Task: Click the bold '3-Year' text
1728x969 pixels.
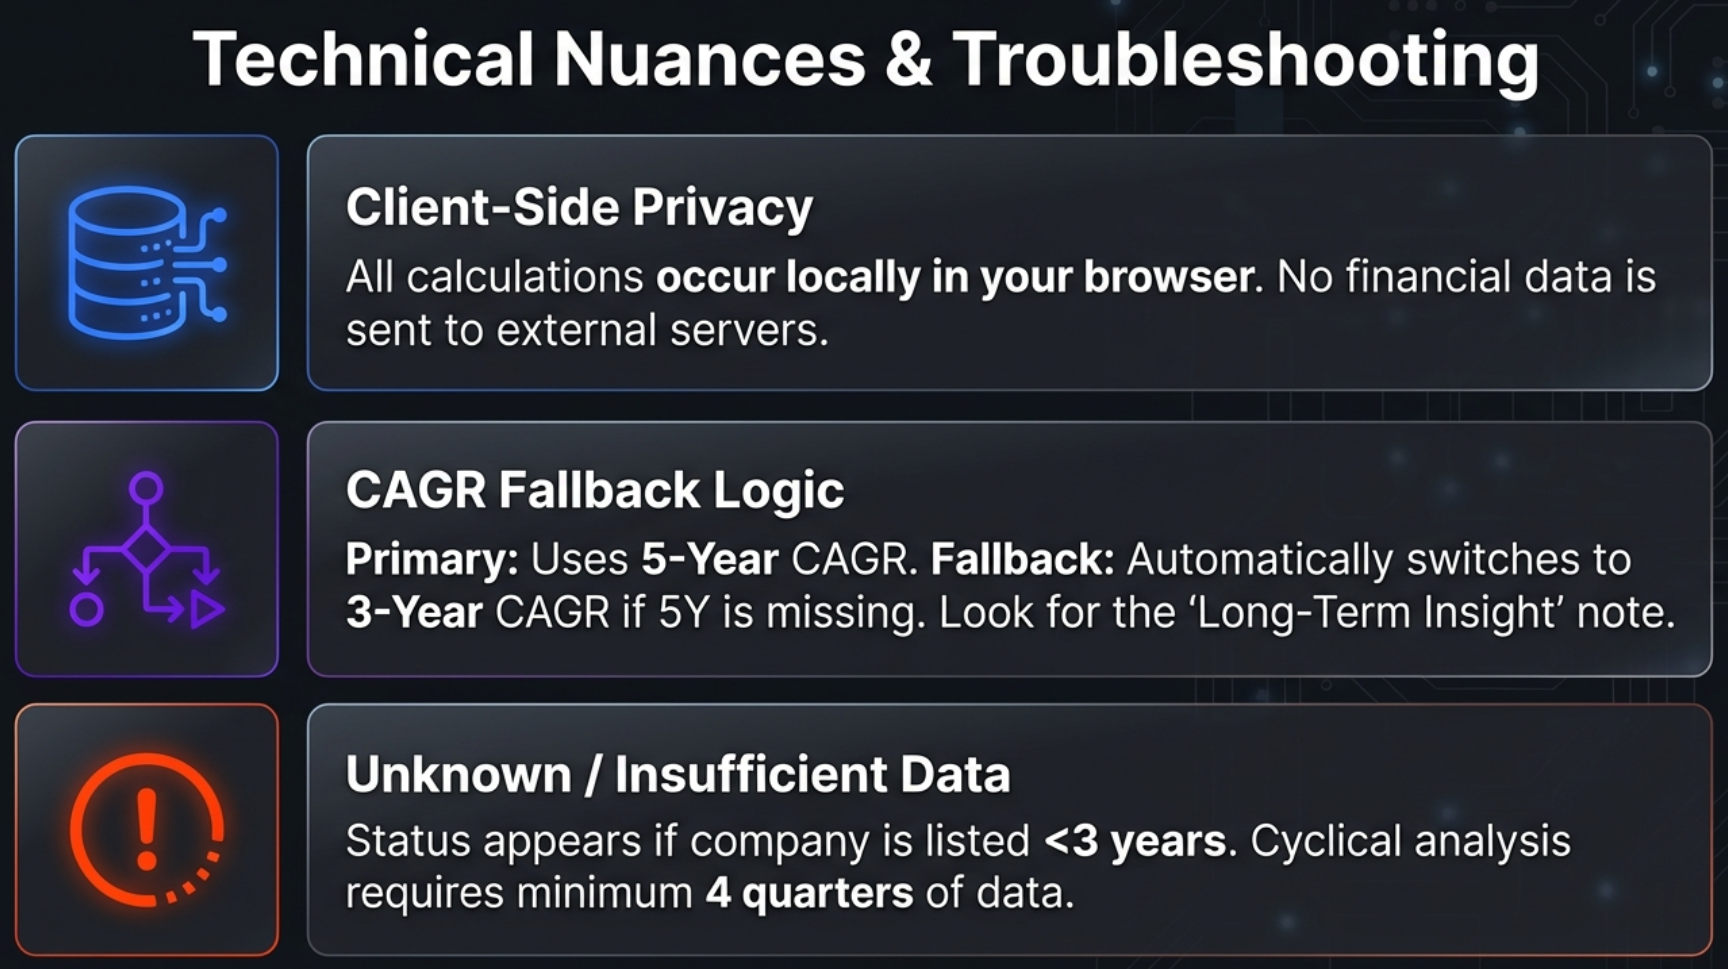Action: (414, 612)
